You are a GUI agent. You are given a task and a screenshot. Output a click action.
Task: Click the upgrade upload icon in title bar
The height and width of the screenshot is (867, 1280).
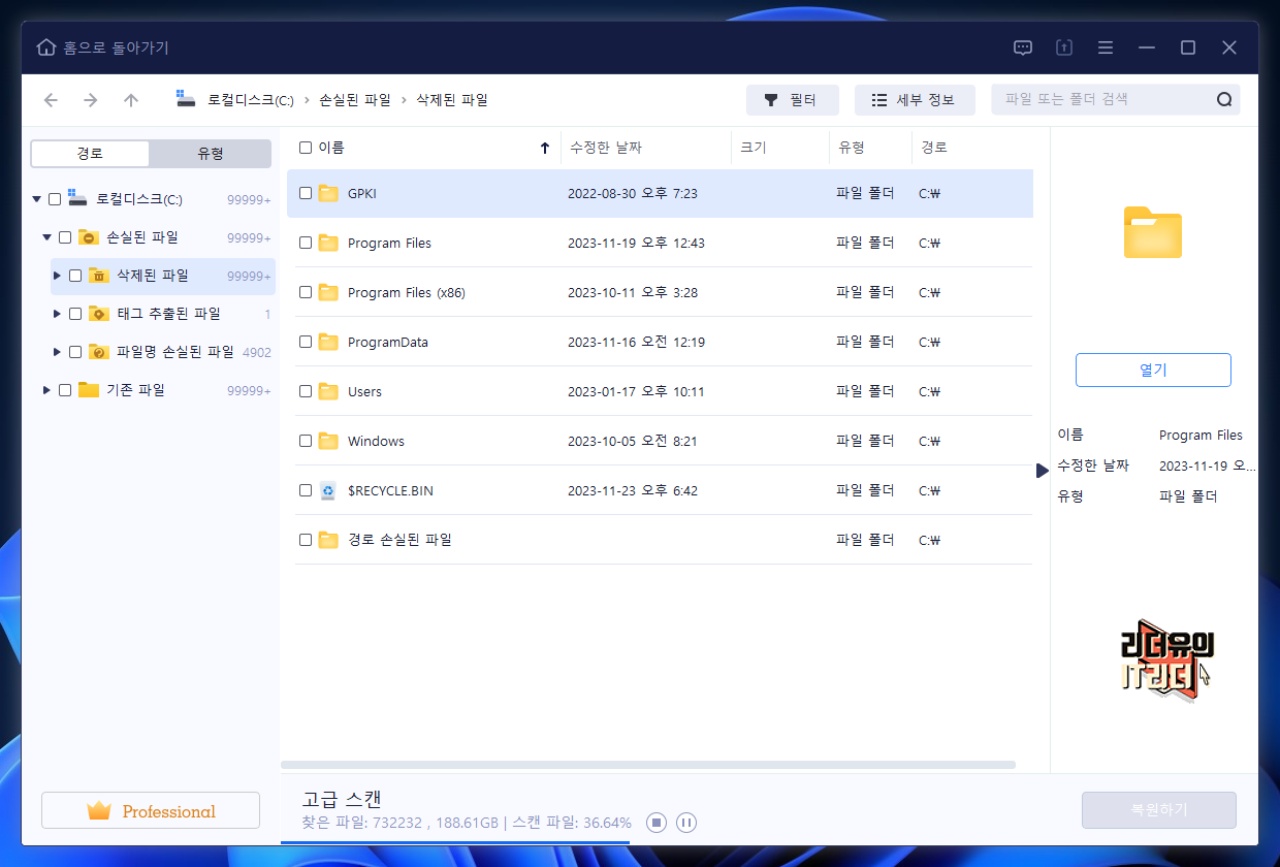pos(1064,48)
